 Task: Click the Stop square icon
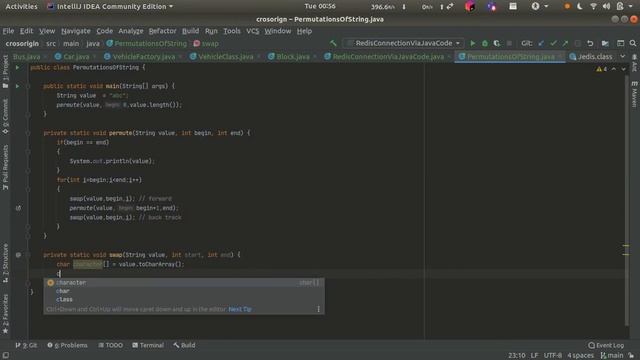(x=509, y=43)
